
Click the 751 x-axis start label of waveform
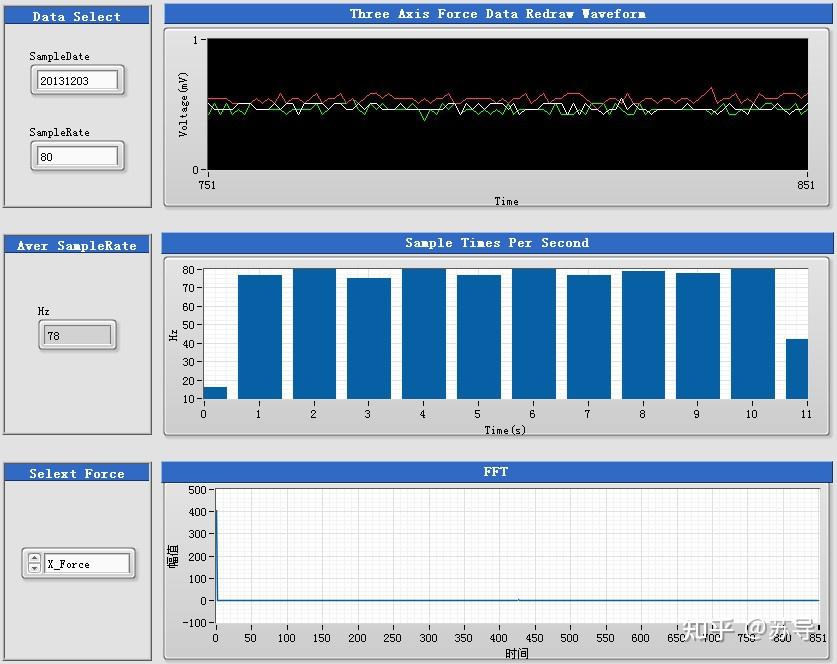(207, 185)
